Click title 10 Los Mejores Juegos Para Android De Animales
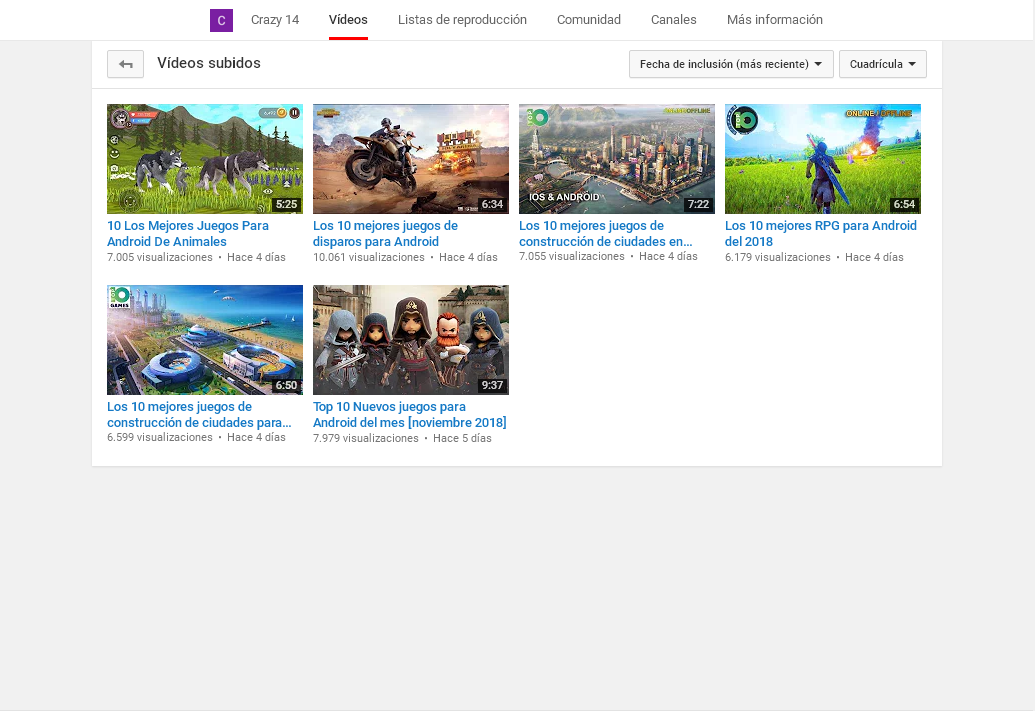This screenshot has height=711, width=1035. coord(187,234)
